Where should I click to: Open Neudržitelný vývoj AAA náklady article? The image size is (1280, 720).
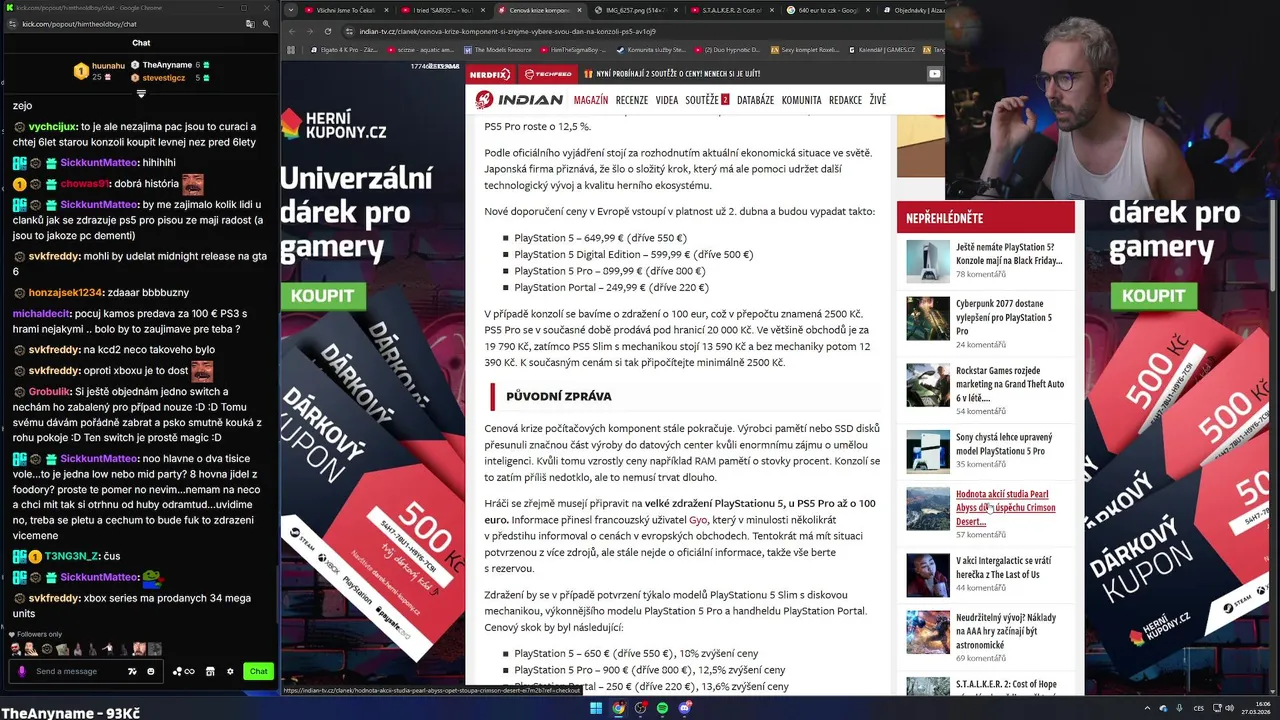click(1006, 631)
